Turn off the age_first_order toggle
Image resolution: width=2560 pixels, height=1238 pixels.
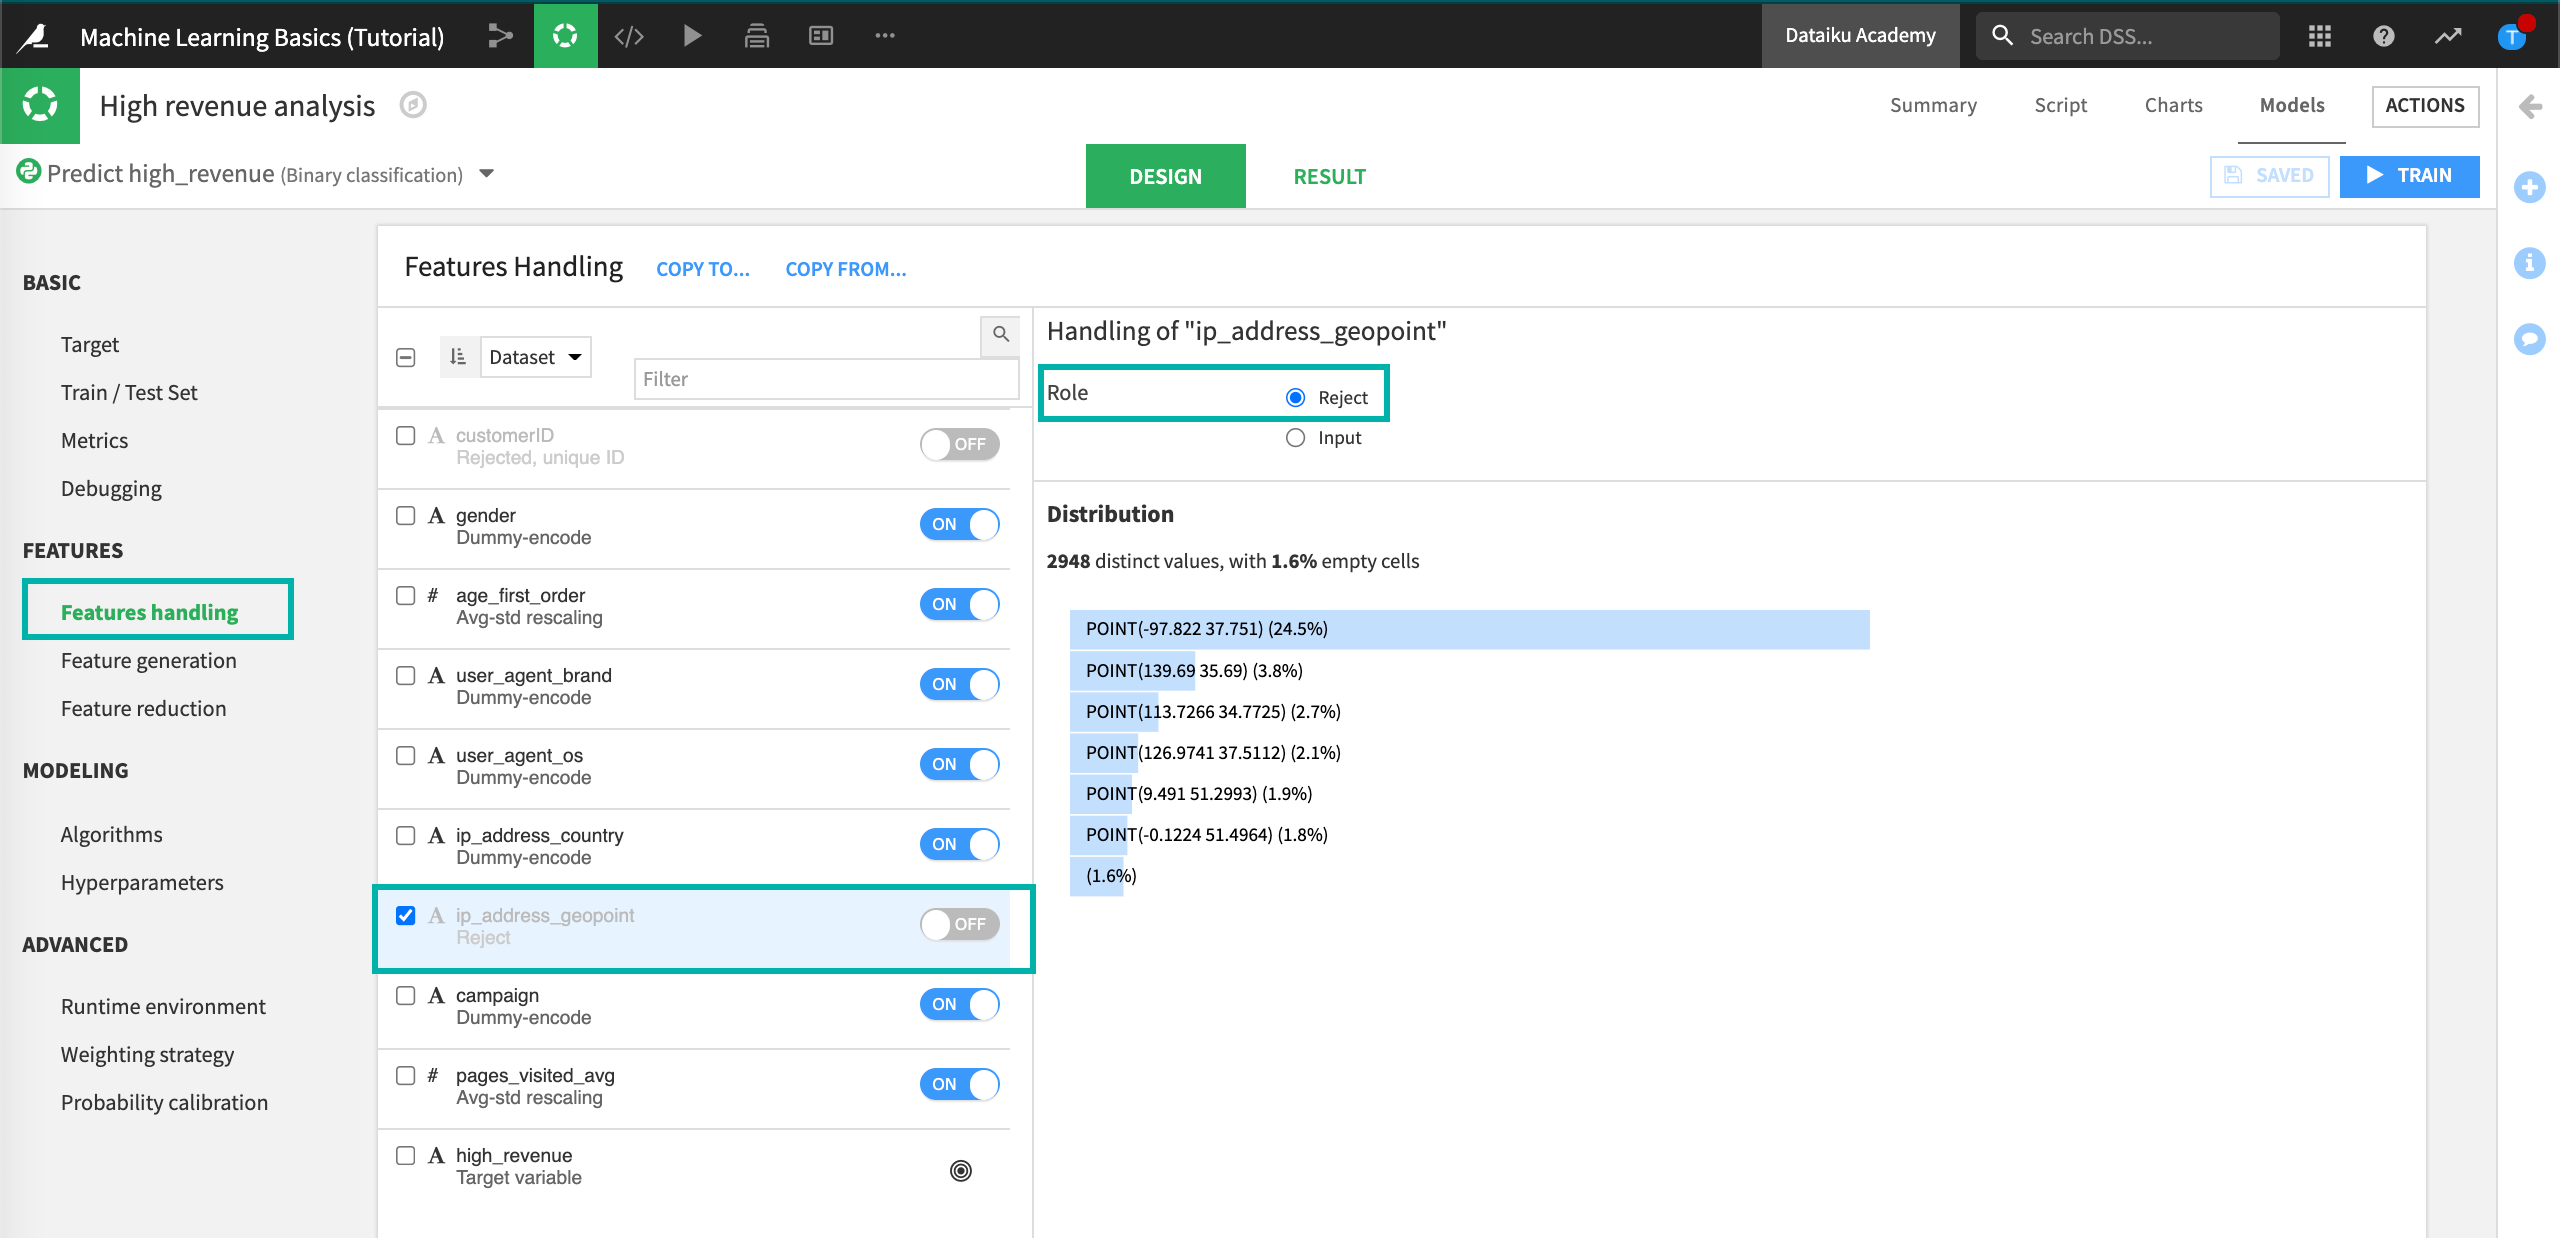click(x=960, y=604)
